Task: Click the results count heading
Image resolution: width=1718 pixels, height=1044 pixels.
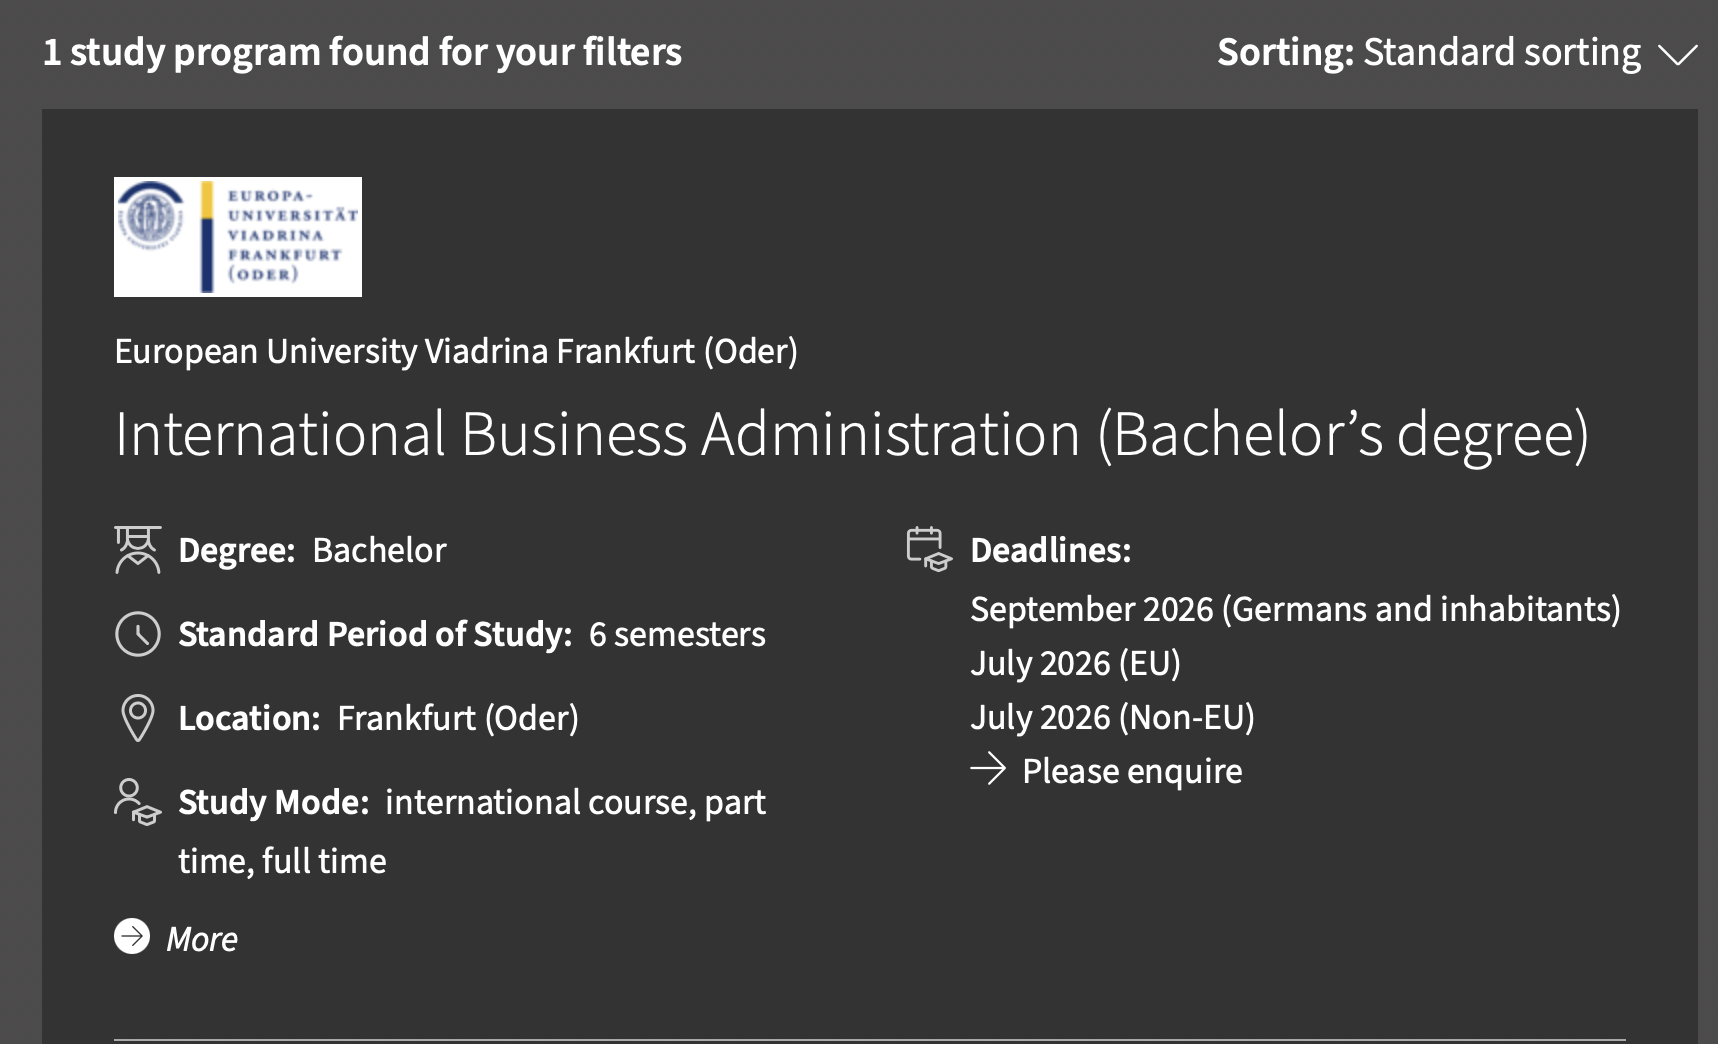Action: click(x=362, y=52)
